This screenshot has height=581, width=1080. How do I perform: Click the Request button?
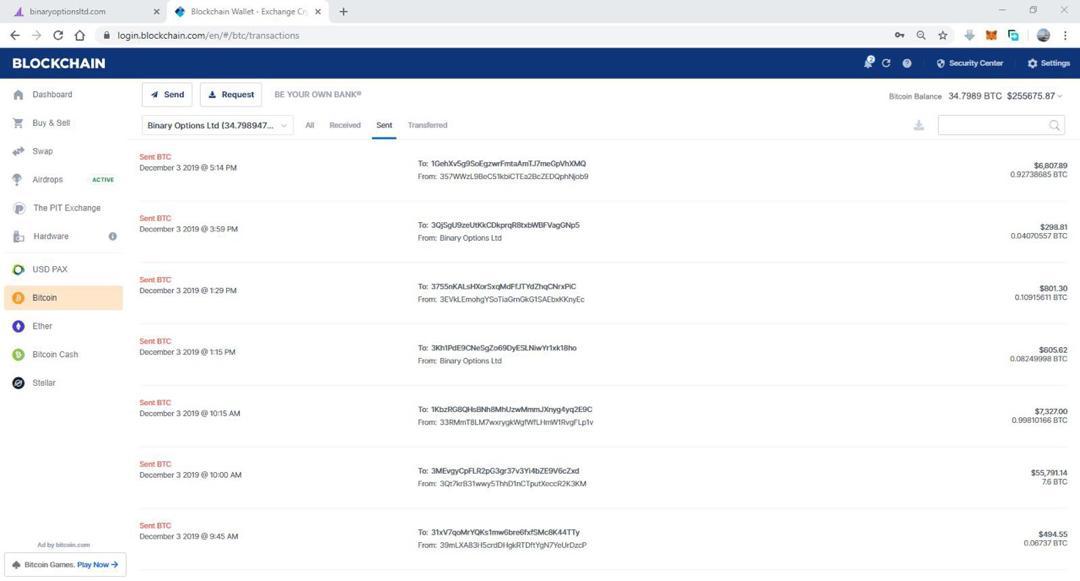click(x=231, y=94)
